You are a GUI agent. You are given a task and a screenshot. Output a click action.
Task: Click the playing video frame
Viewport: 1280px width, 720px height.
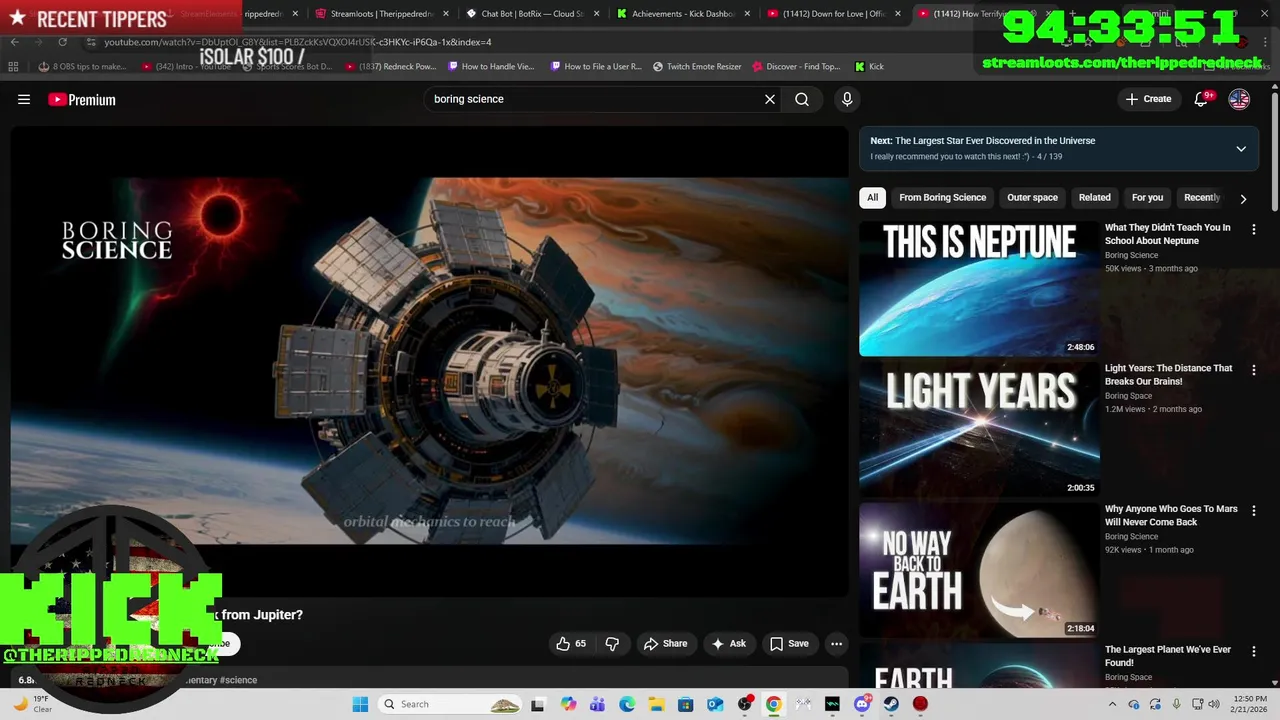(x=429, y=361)
